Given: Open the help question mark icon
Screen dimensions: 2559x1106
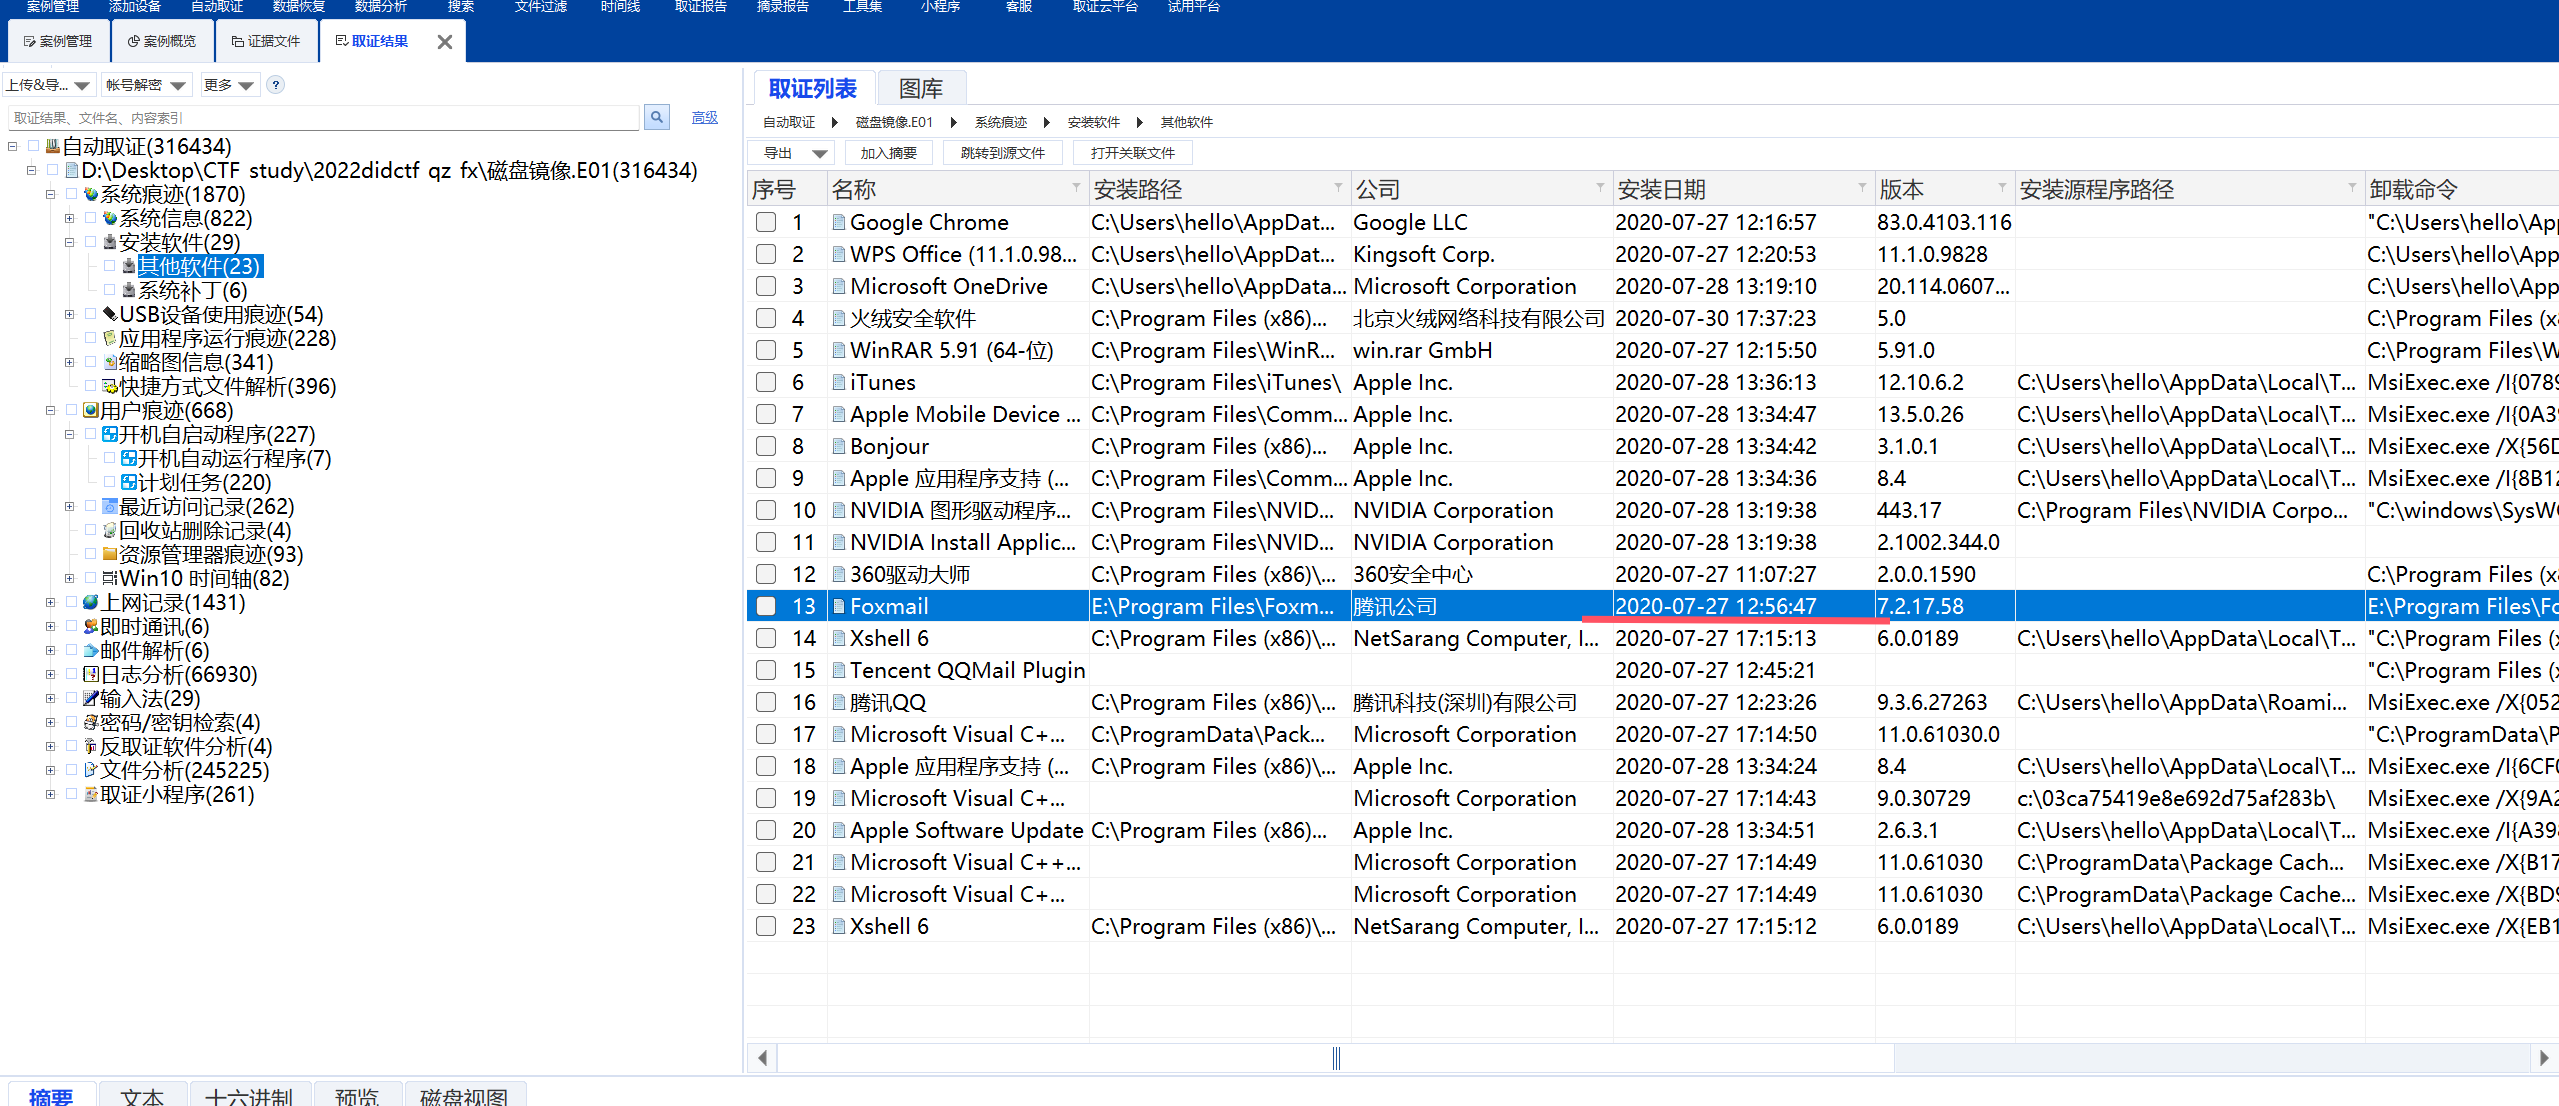Looking at the screenshot, I should [x=276, y=85].
